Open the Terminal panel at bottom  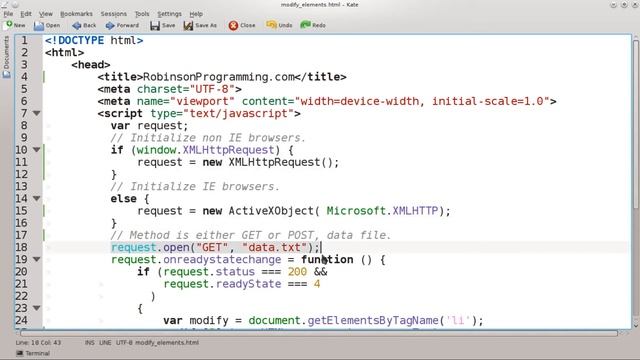[x=33, y=353]
